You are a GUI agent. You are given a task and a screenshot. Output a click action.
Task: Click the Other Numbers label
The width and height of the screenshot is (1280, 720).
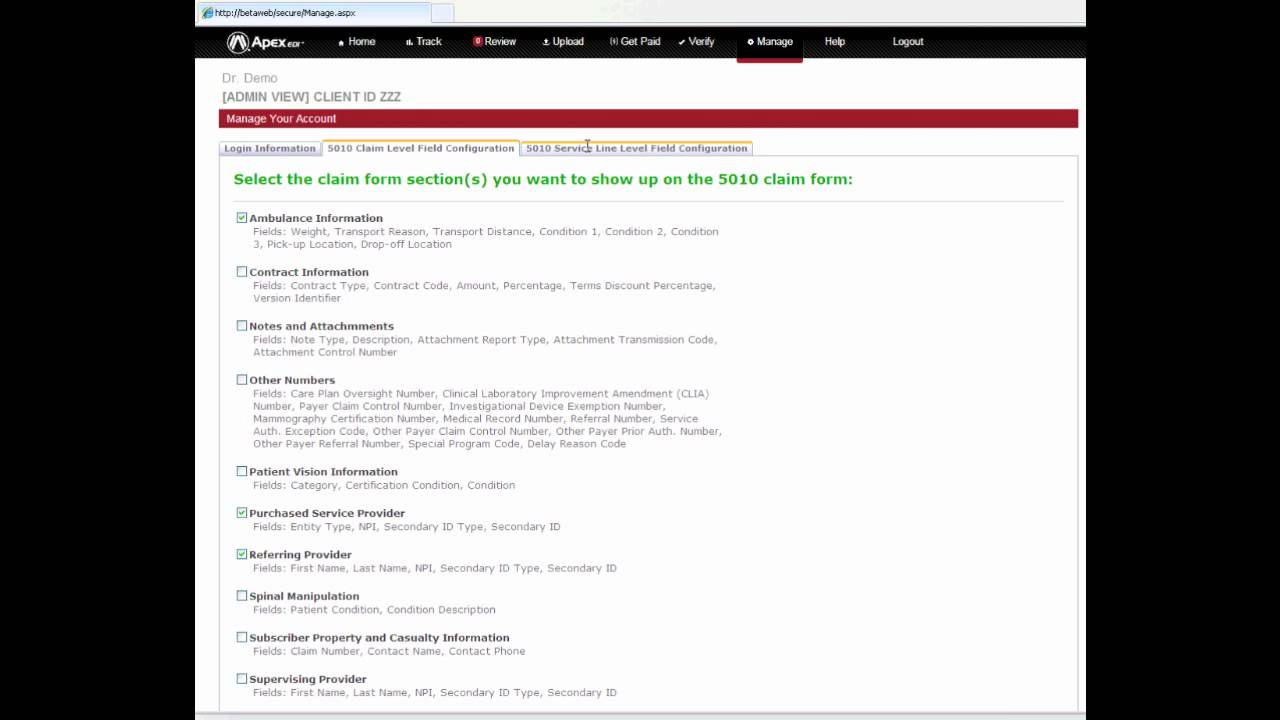[292, 380]
